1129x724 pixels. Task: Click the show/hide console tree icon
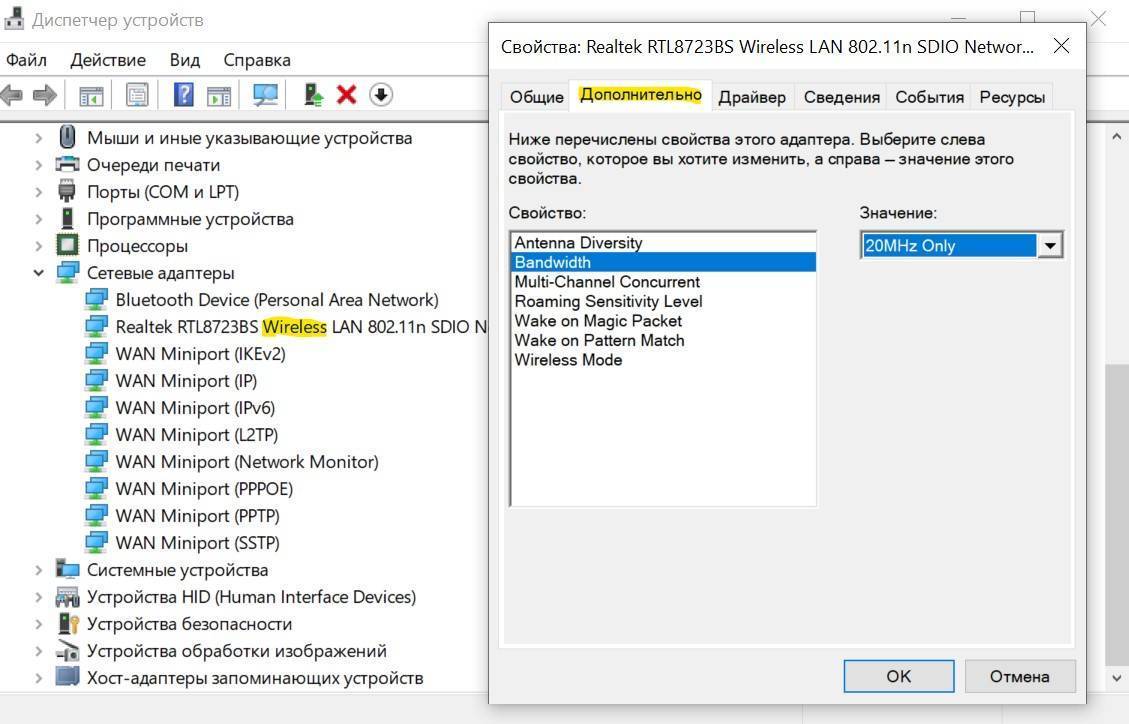click(x=91, y=95)
